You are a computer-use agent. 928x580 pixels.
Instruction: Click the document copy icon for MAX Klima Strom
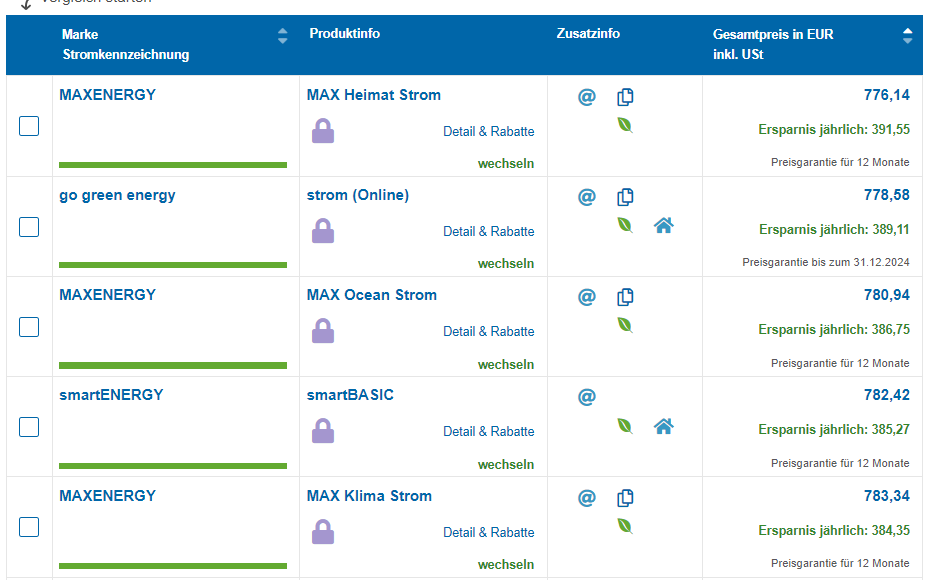click(x=625, y=498)
